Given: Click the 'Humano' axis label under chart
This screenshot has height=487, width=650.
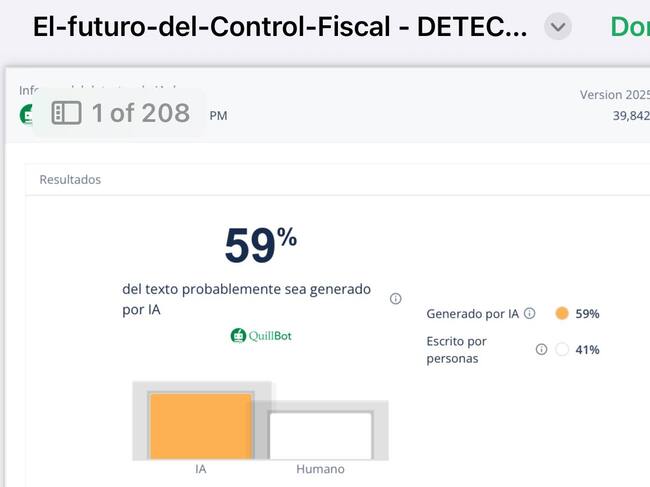Looking at the screenshot, I should [x=320, y=469].
